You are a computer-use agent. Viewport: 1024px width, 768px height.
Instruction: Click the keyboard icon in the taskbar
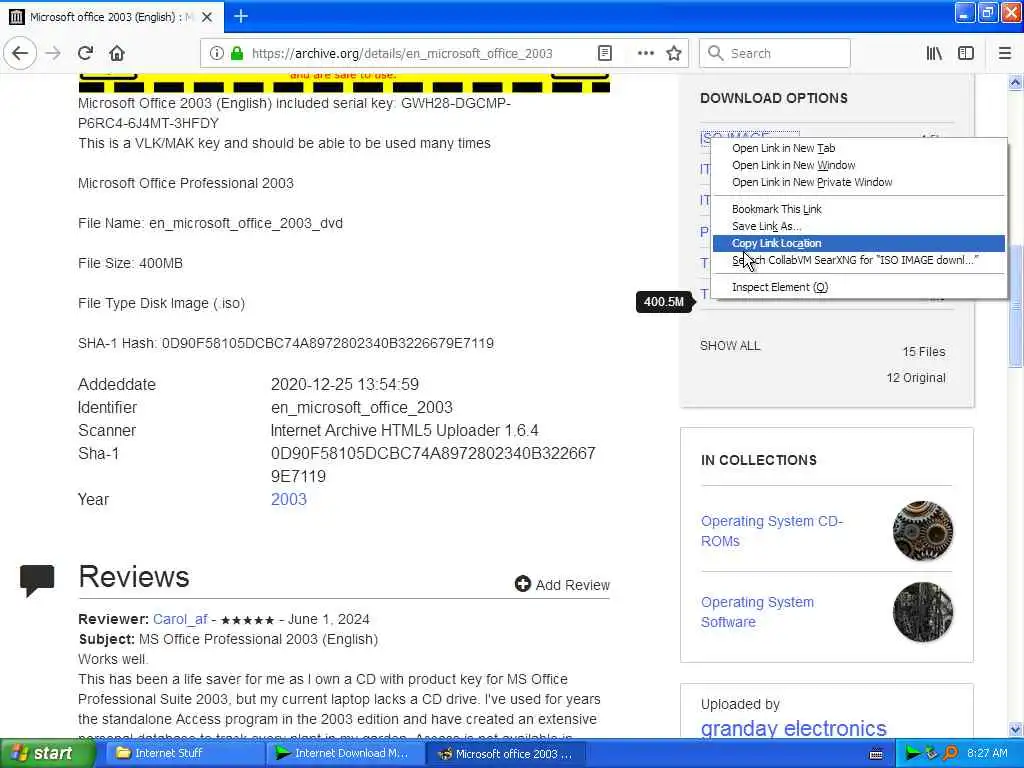[x=876, y=754]
